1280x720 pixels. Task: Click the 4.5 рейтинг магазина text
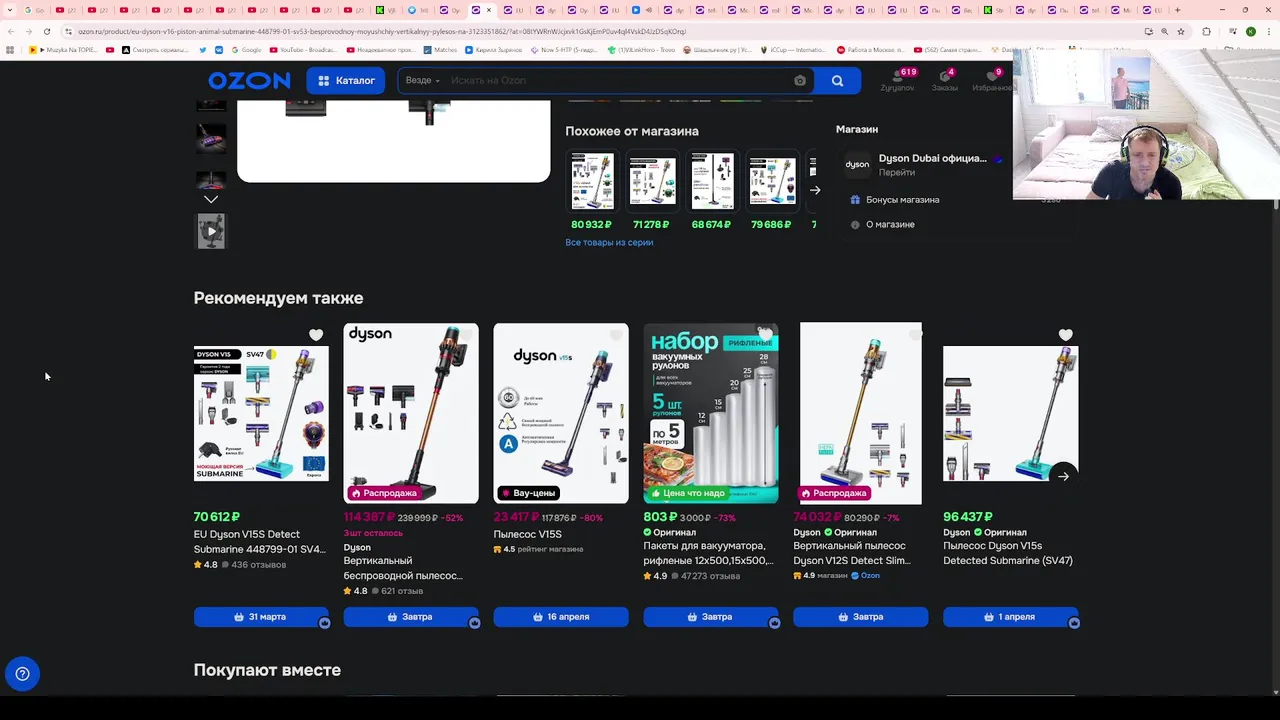[x=538, y=549]
